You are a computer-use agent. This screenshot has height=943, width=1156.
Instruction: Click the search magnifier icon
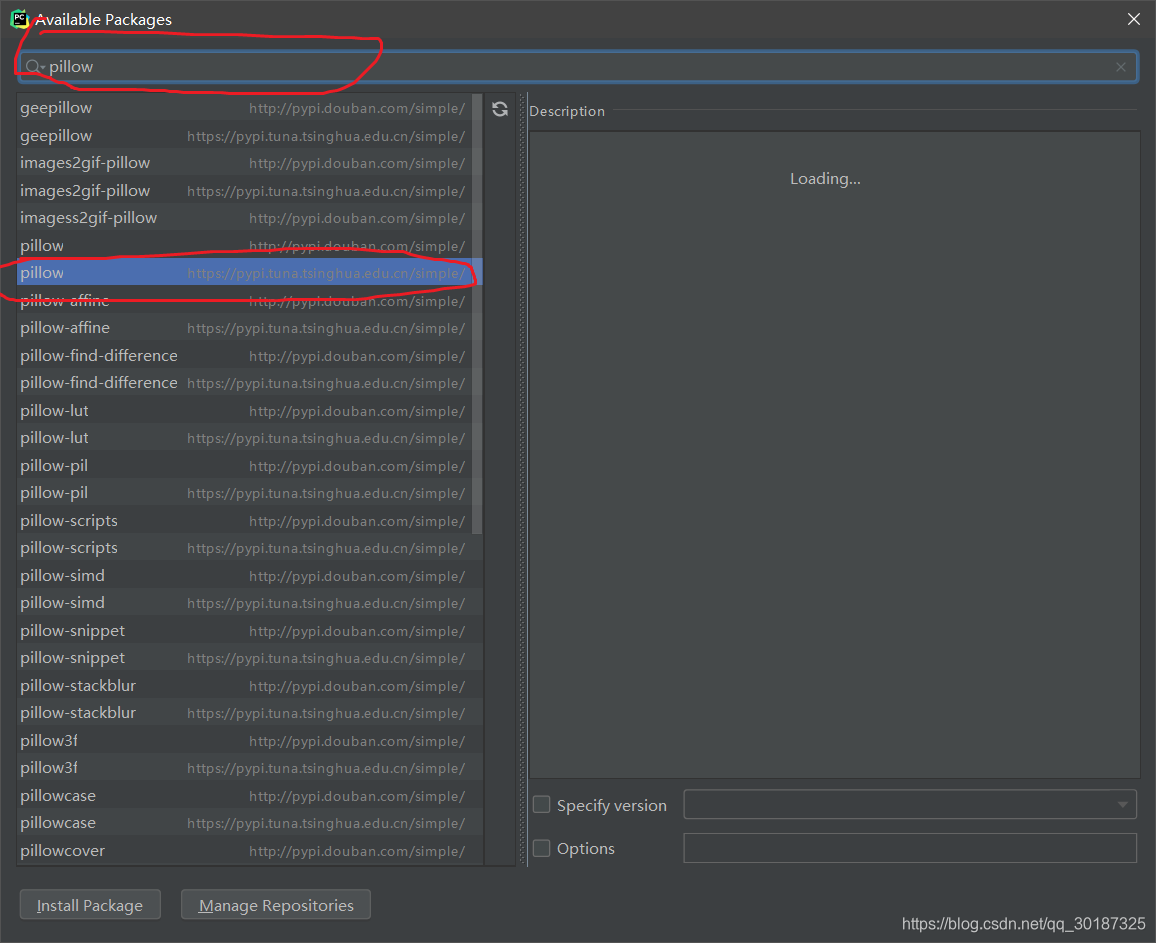33,67
